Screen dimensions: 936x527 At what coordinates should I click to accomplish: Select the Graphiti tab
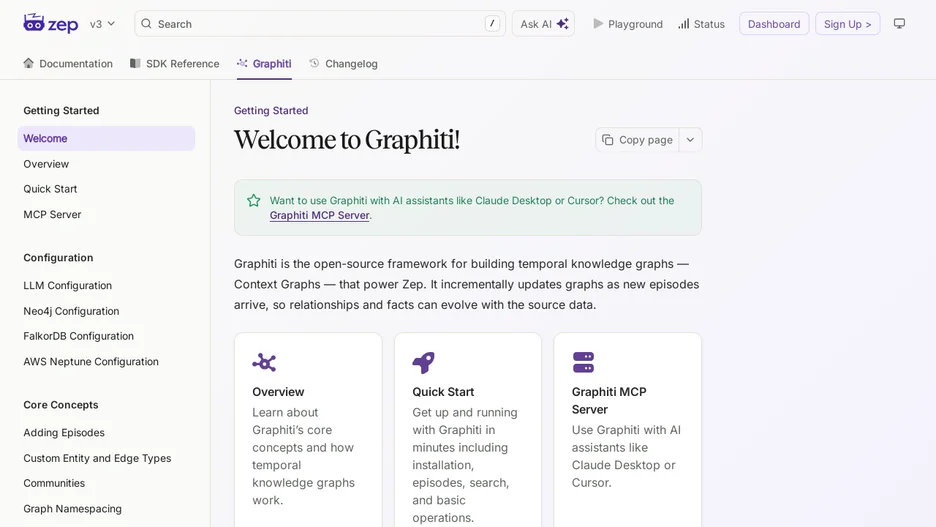264,63
